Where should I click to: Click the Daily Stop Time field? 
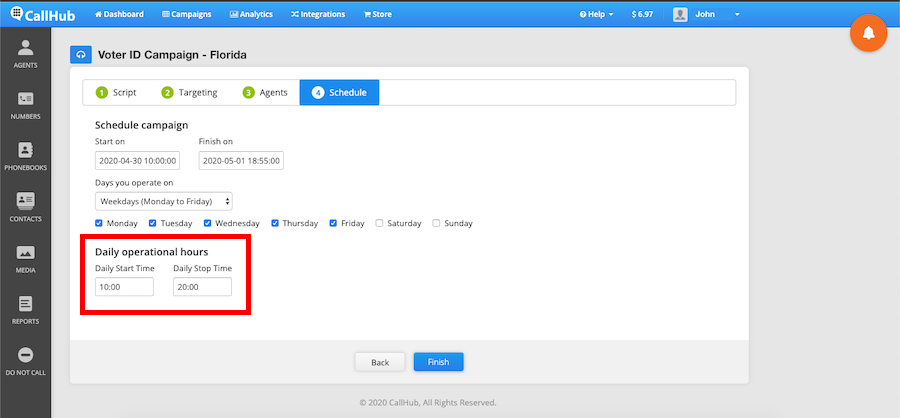203,287
